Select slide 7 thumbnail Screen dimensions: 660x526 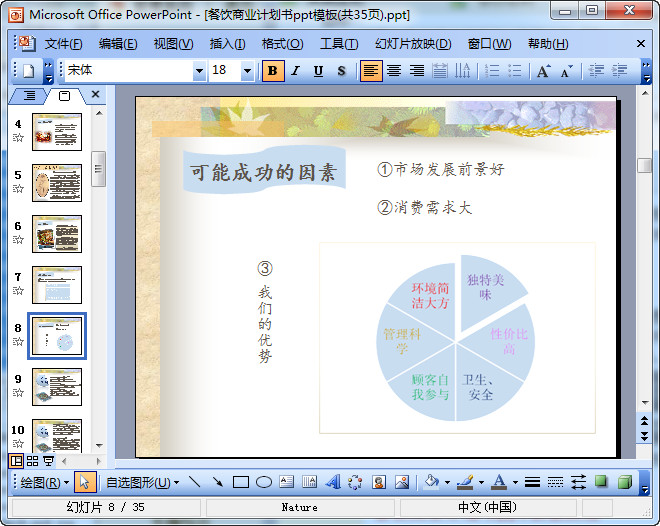[x=57, y=285]
